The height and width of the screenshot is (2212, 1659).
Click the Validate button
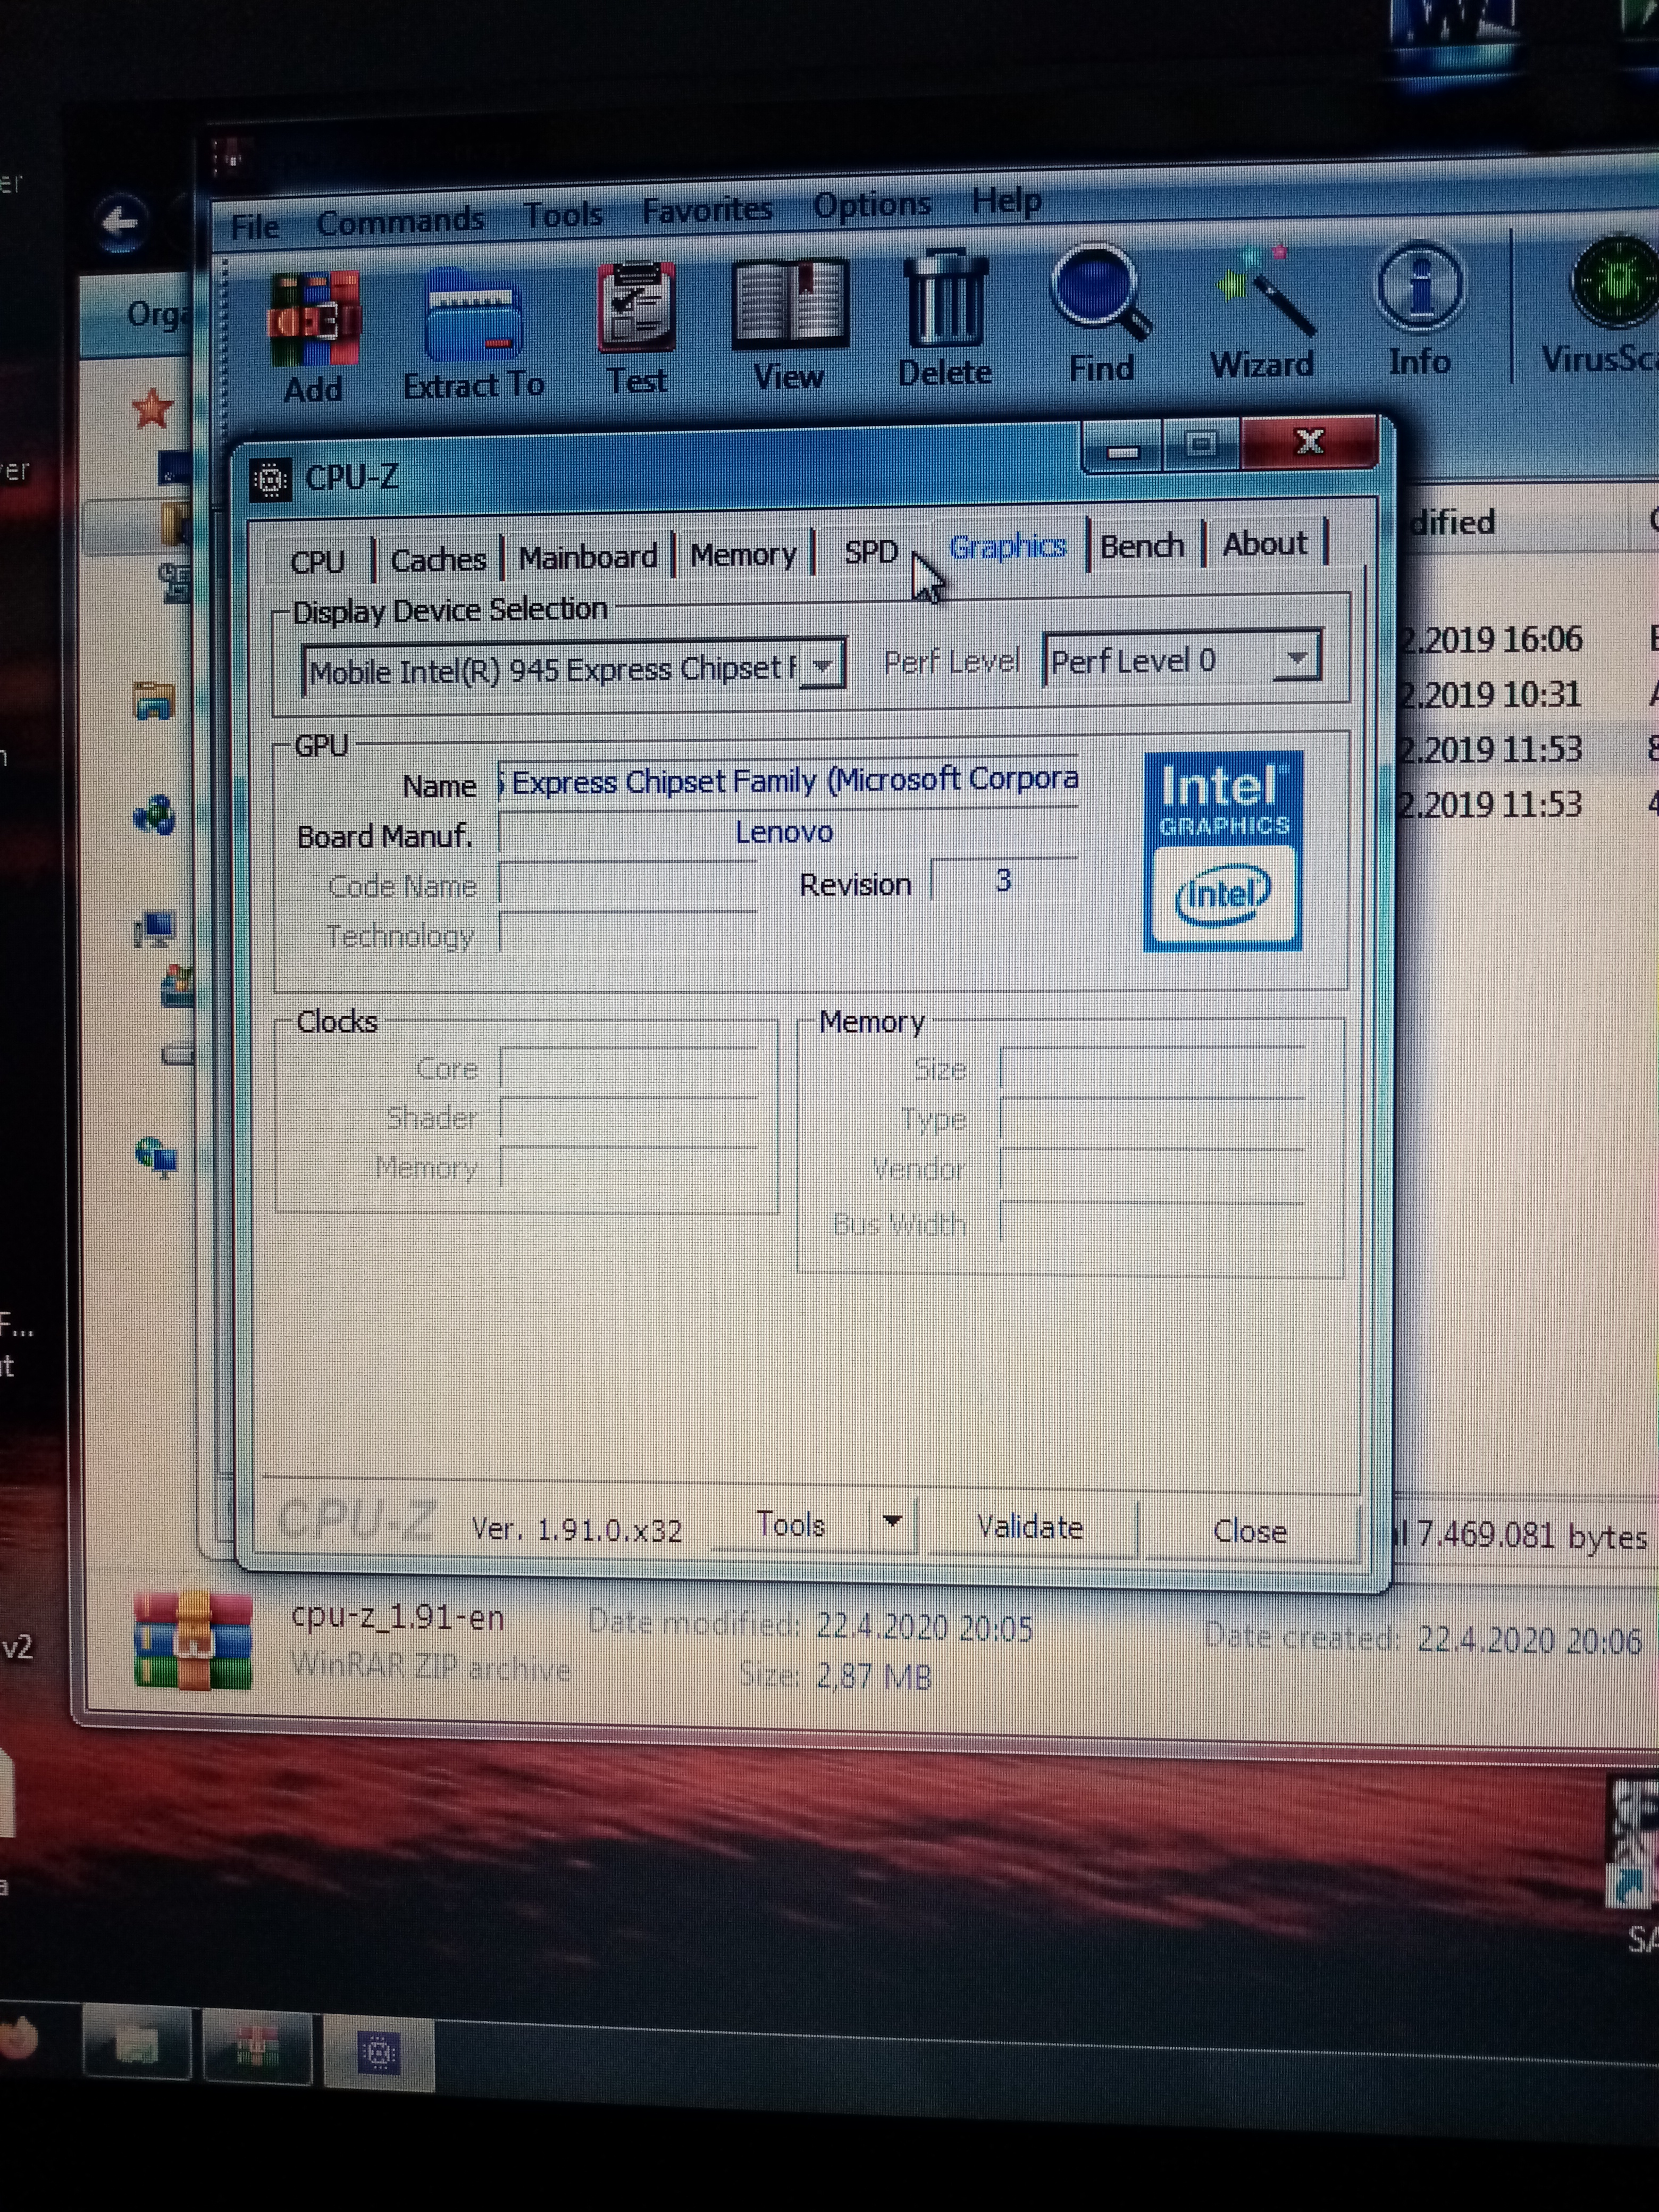click(1030, 1527)
